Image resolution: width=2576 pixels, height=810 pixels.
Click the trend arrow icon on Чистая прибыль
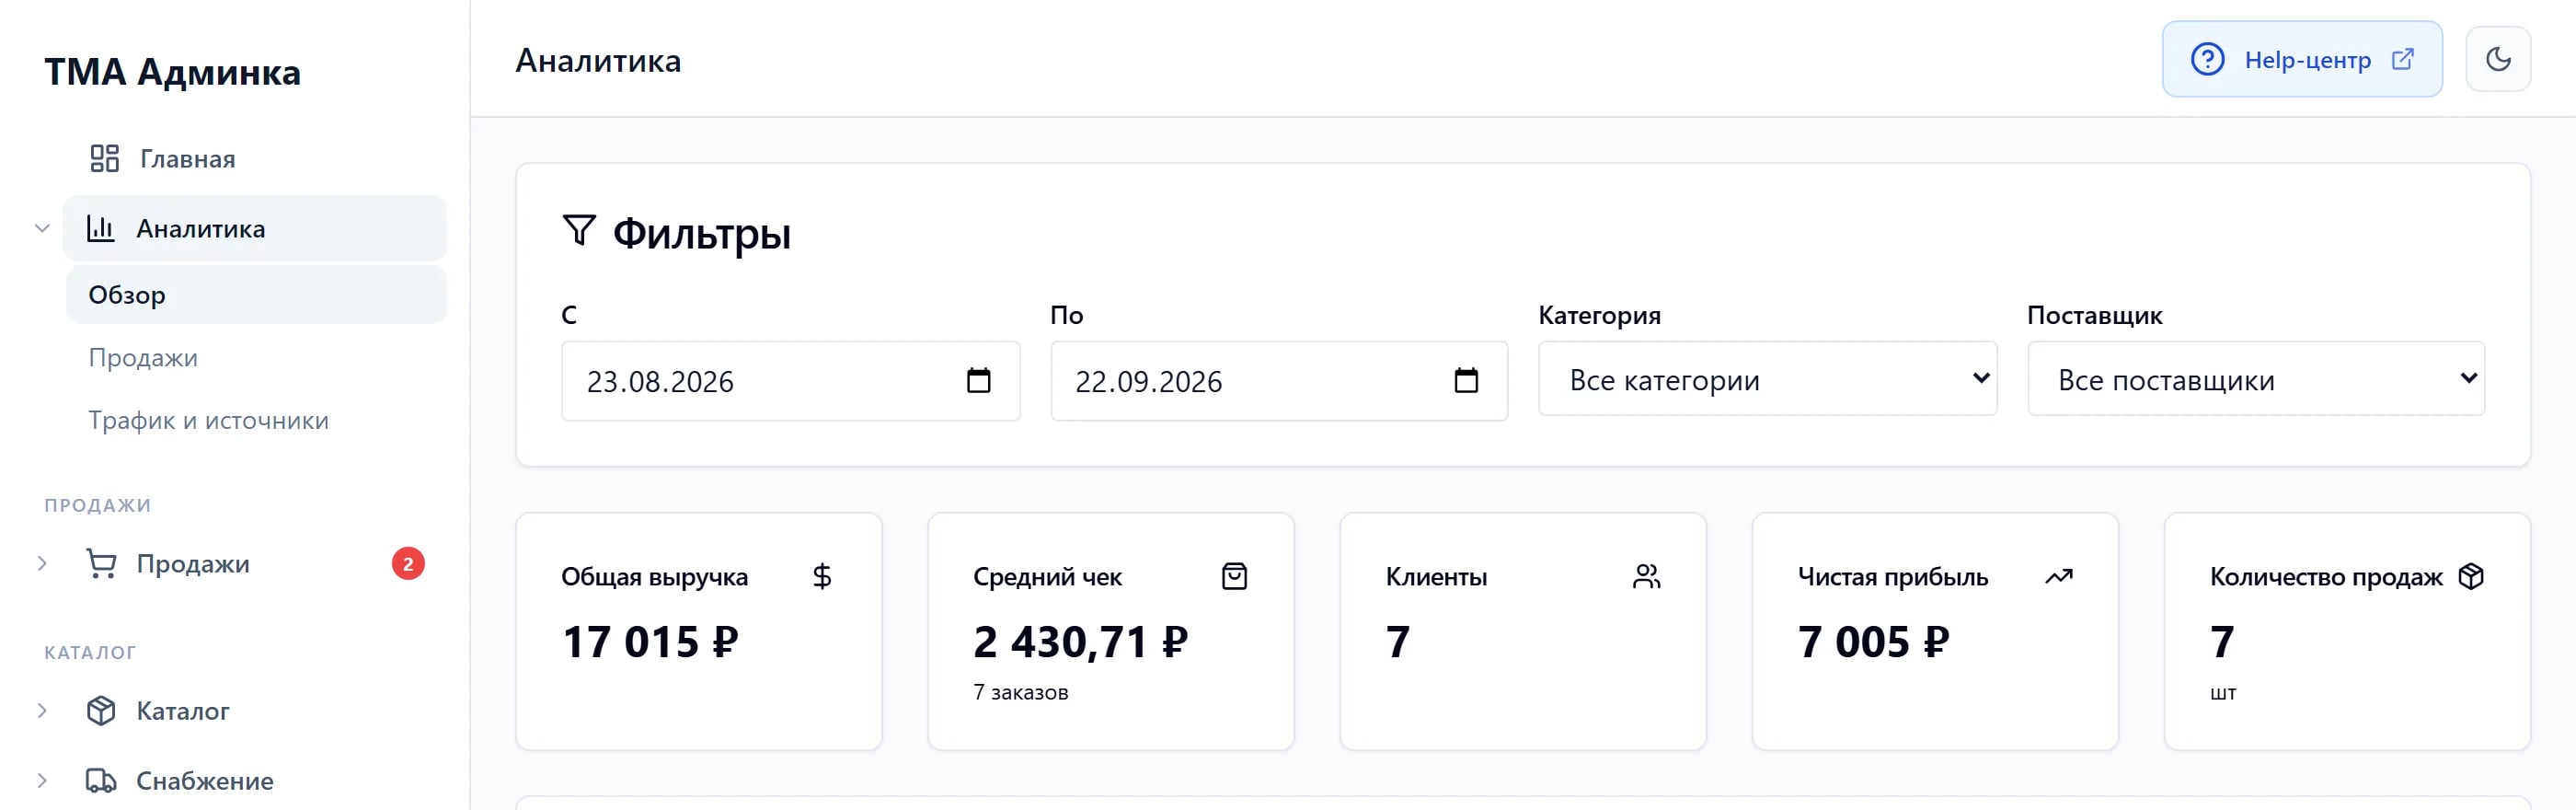click(x=2059, y=576)
